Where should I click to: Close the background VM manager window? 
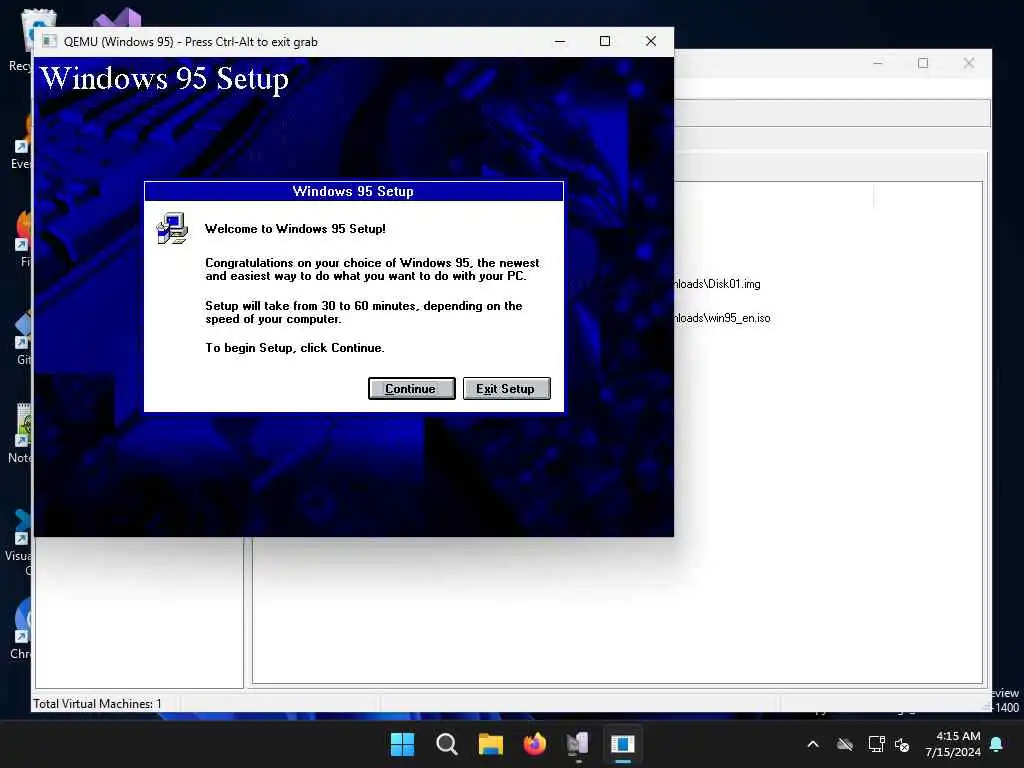968,63
